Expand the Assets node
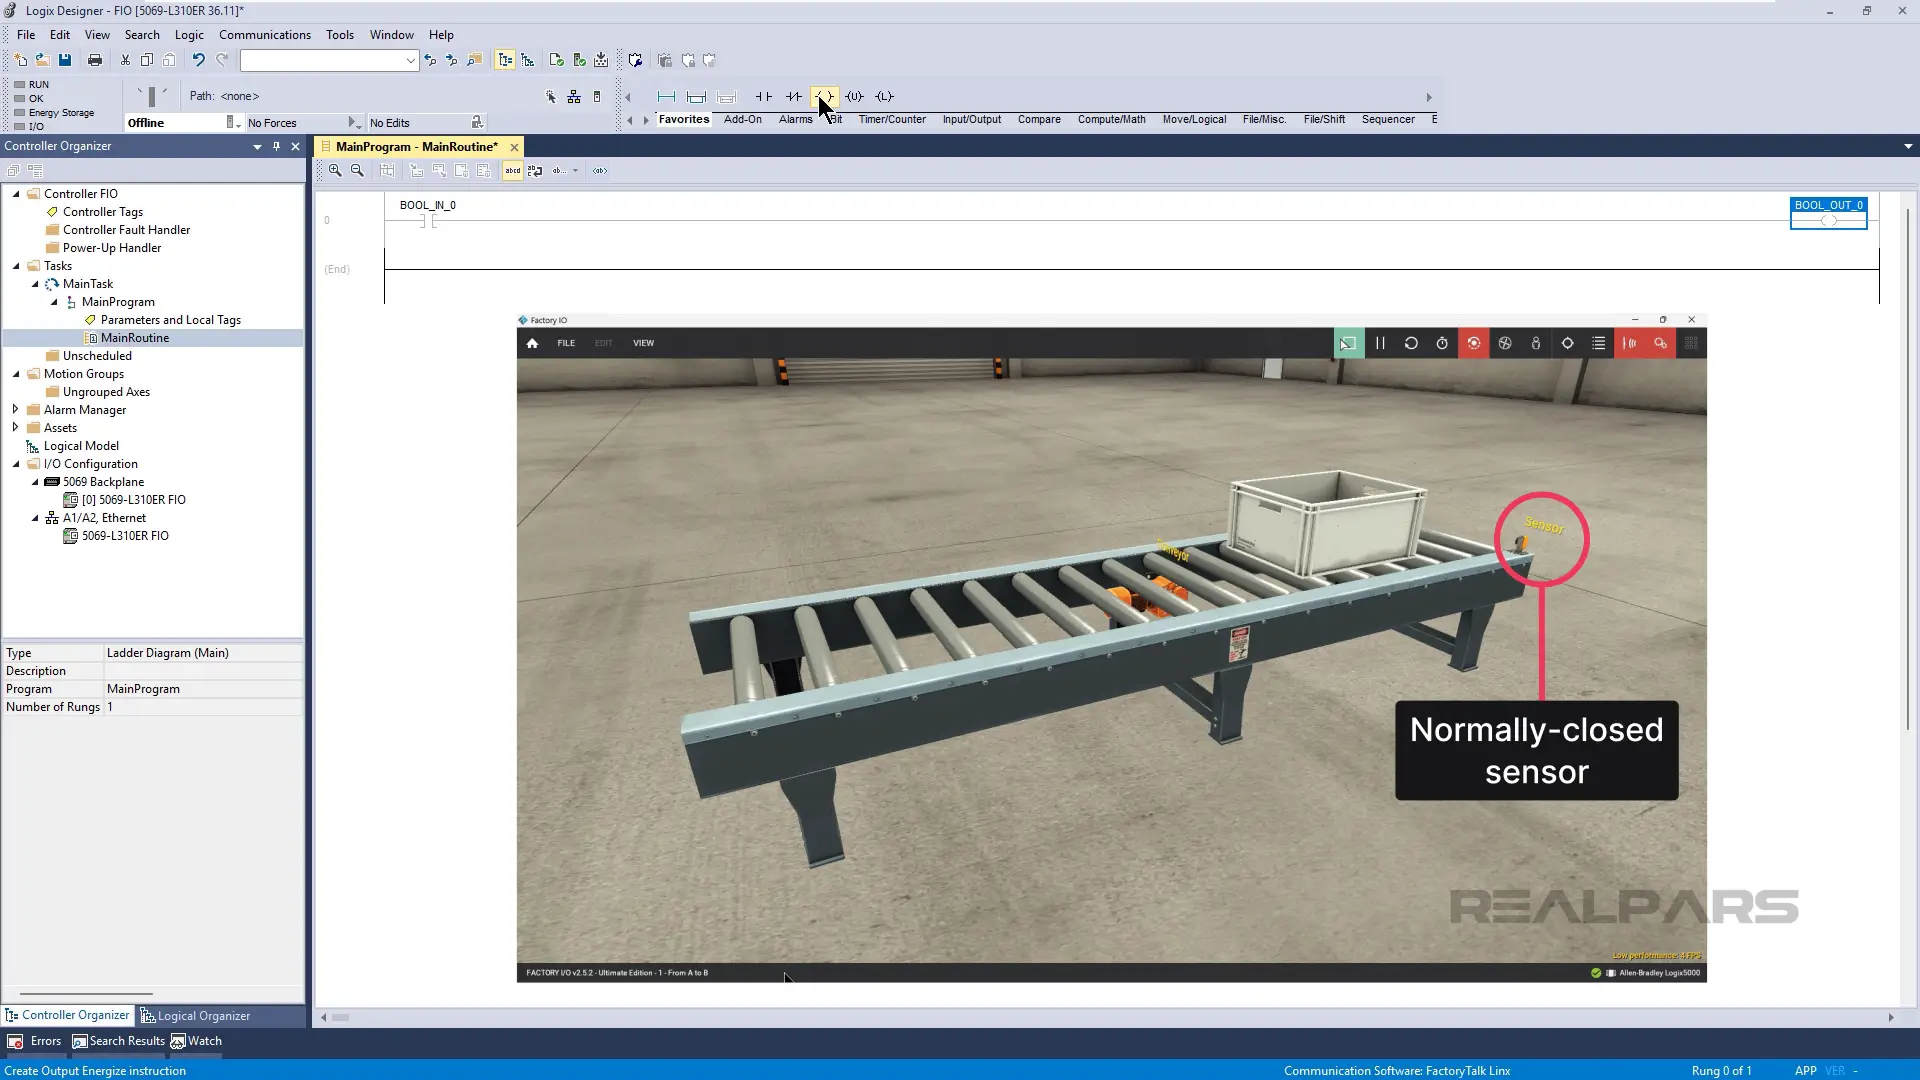Viewport: 1920px width, 1080px height. point(15,428)
